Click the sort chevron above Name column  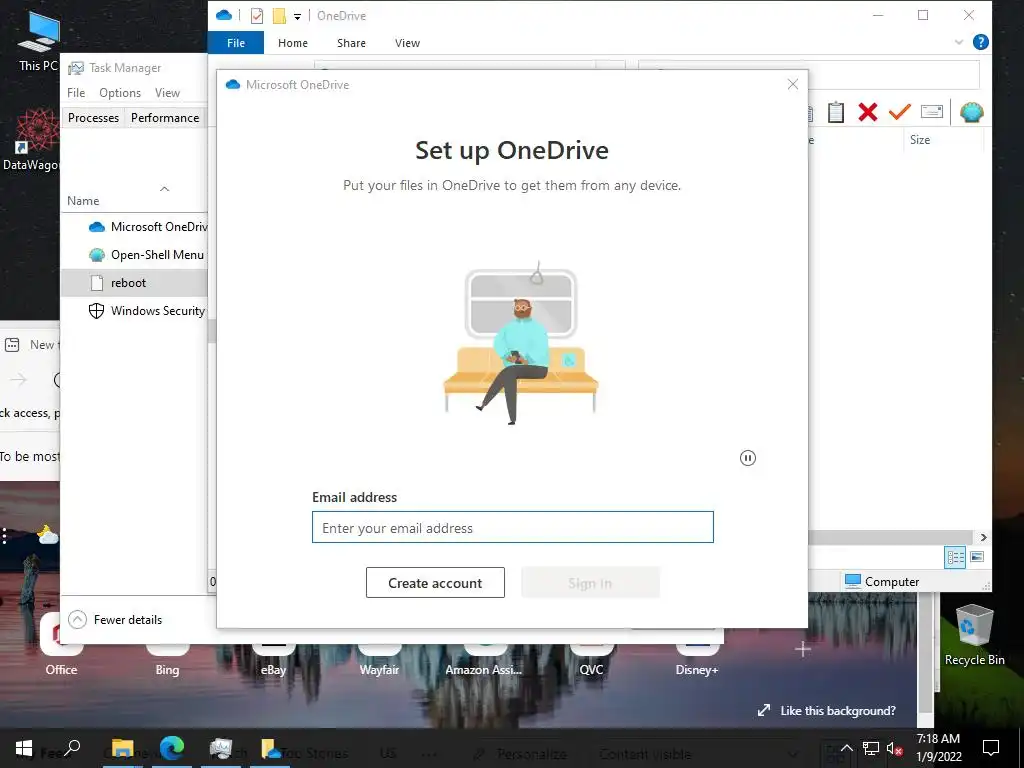click(165, 189)
